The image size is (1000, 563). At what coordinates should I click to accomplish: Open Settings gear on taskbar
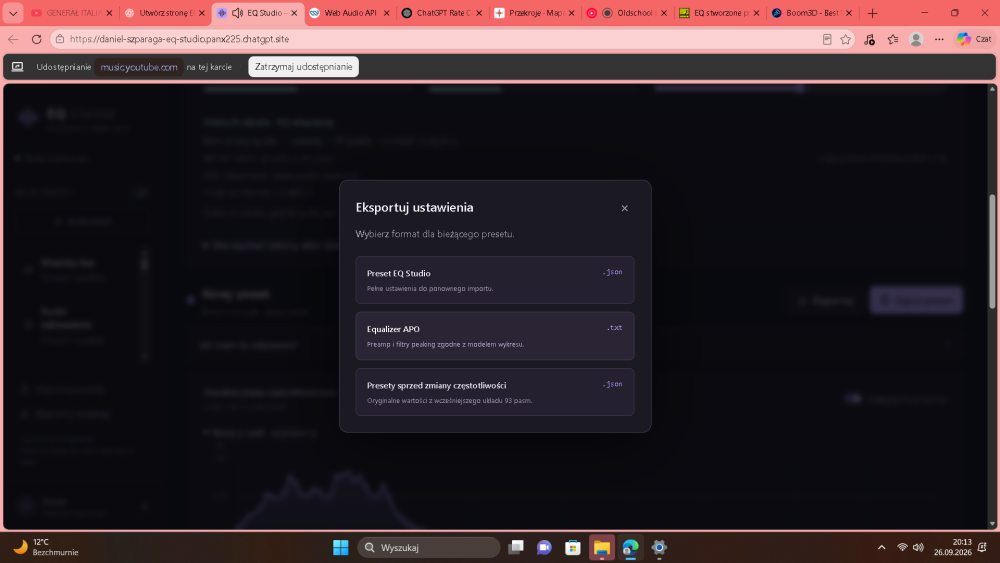tap(659, 547)
